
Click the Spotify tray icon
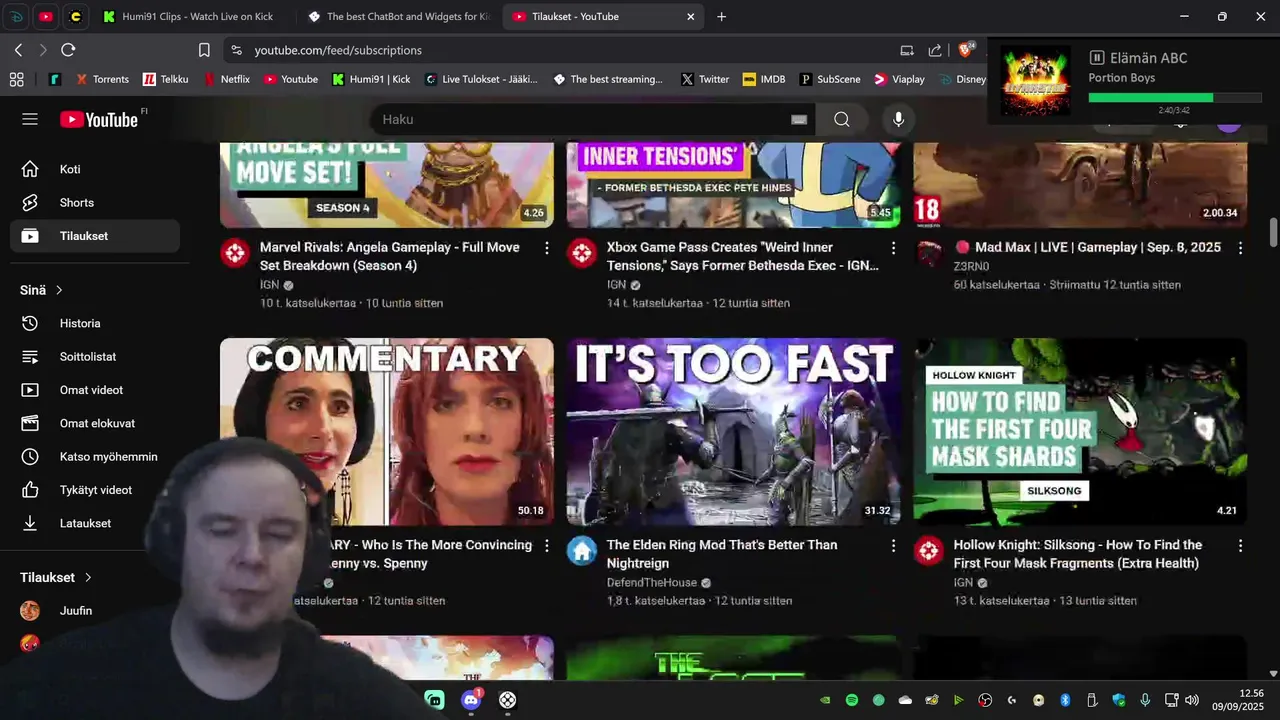852,700
